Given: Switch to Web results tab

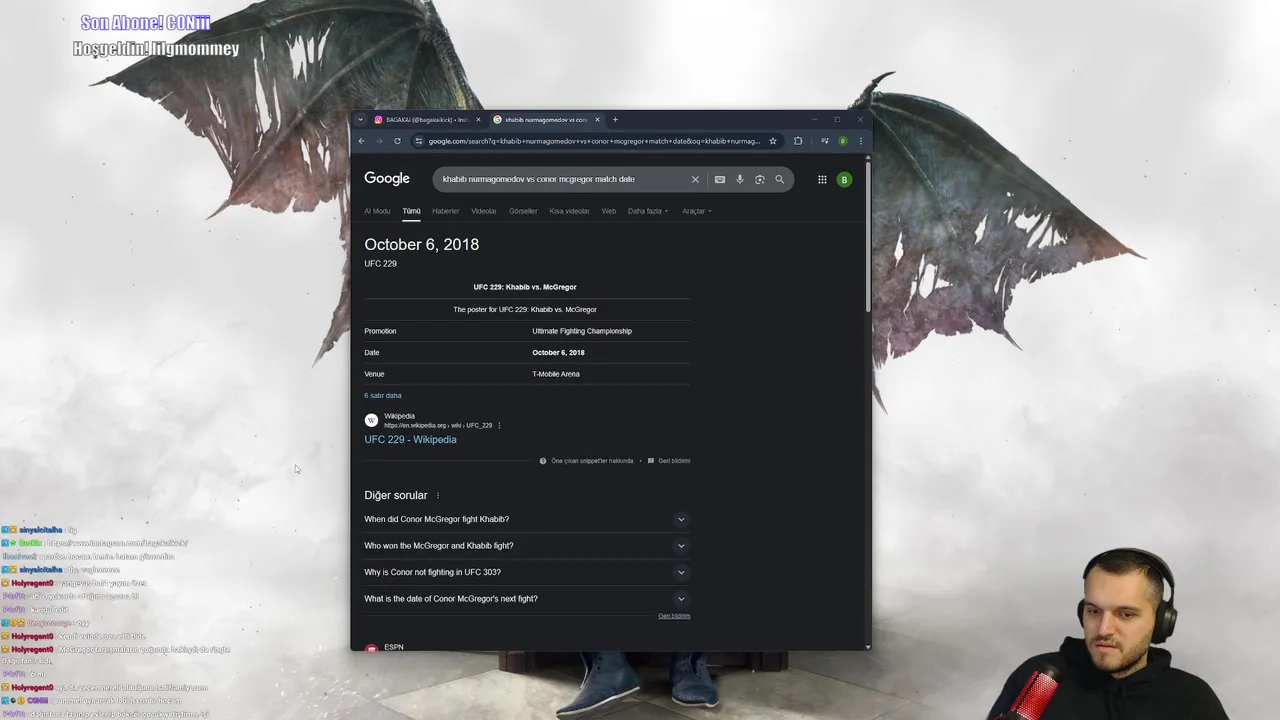Looking at the screenshot, I should (x=608, y=211).
